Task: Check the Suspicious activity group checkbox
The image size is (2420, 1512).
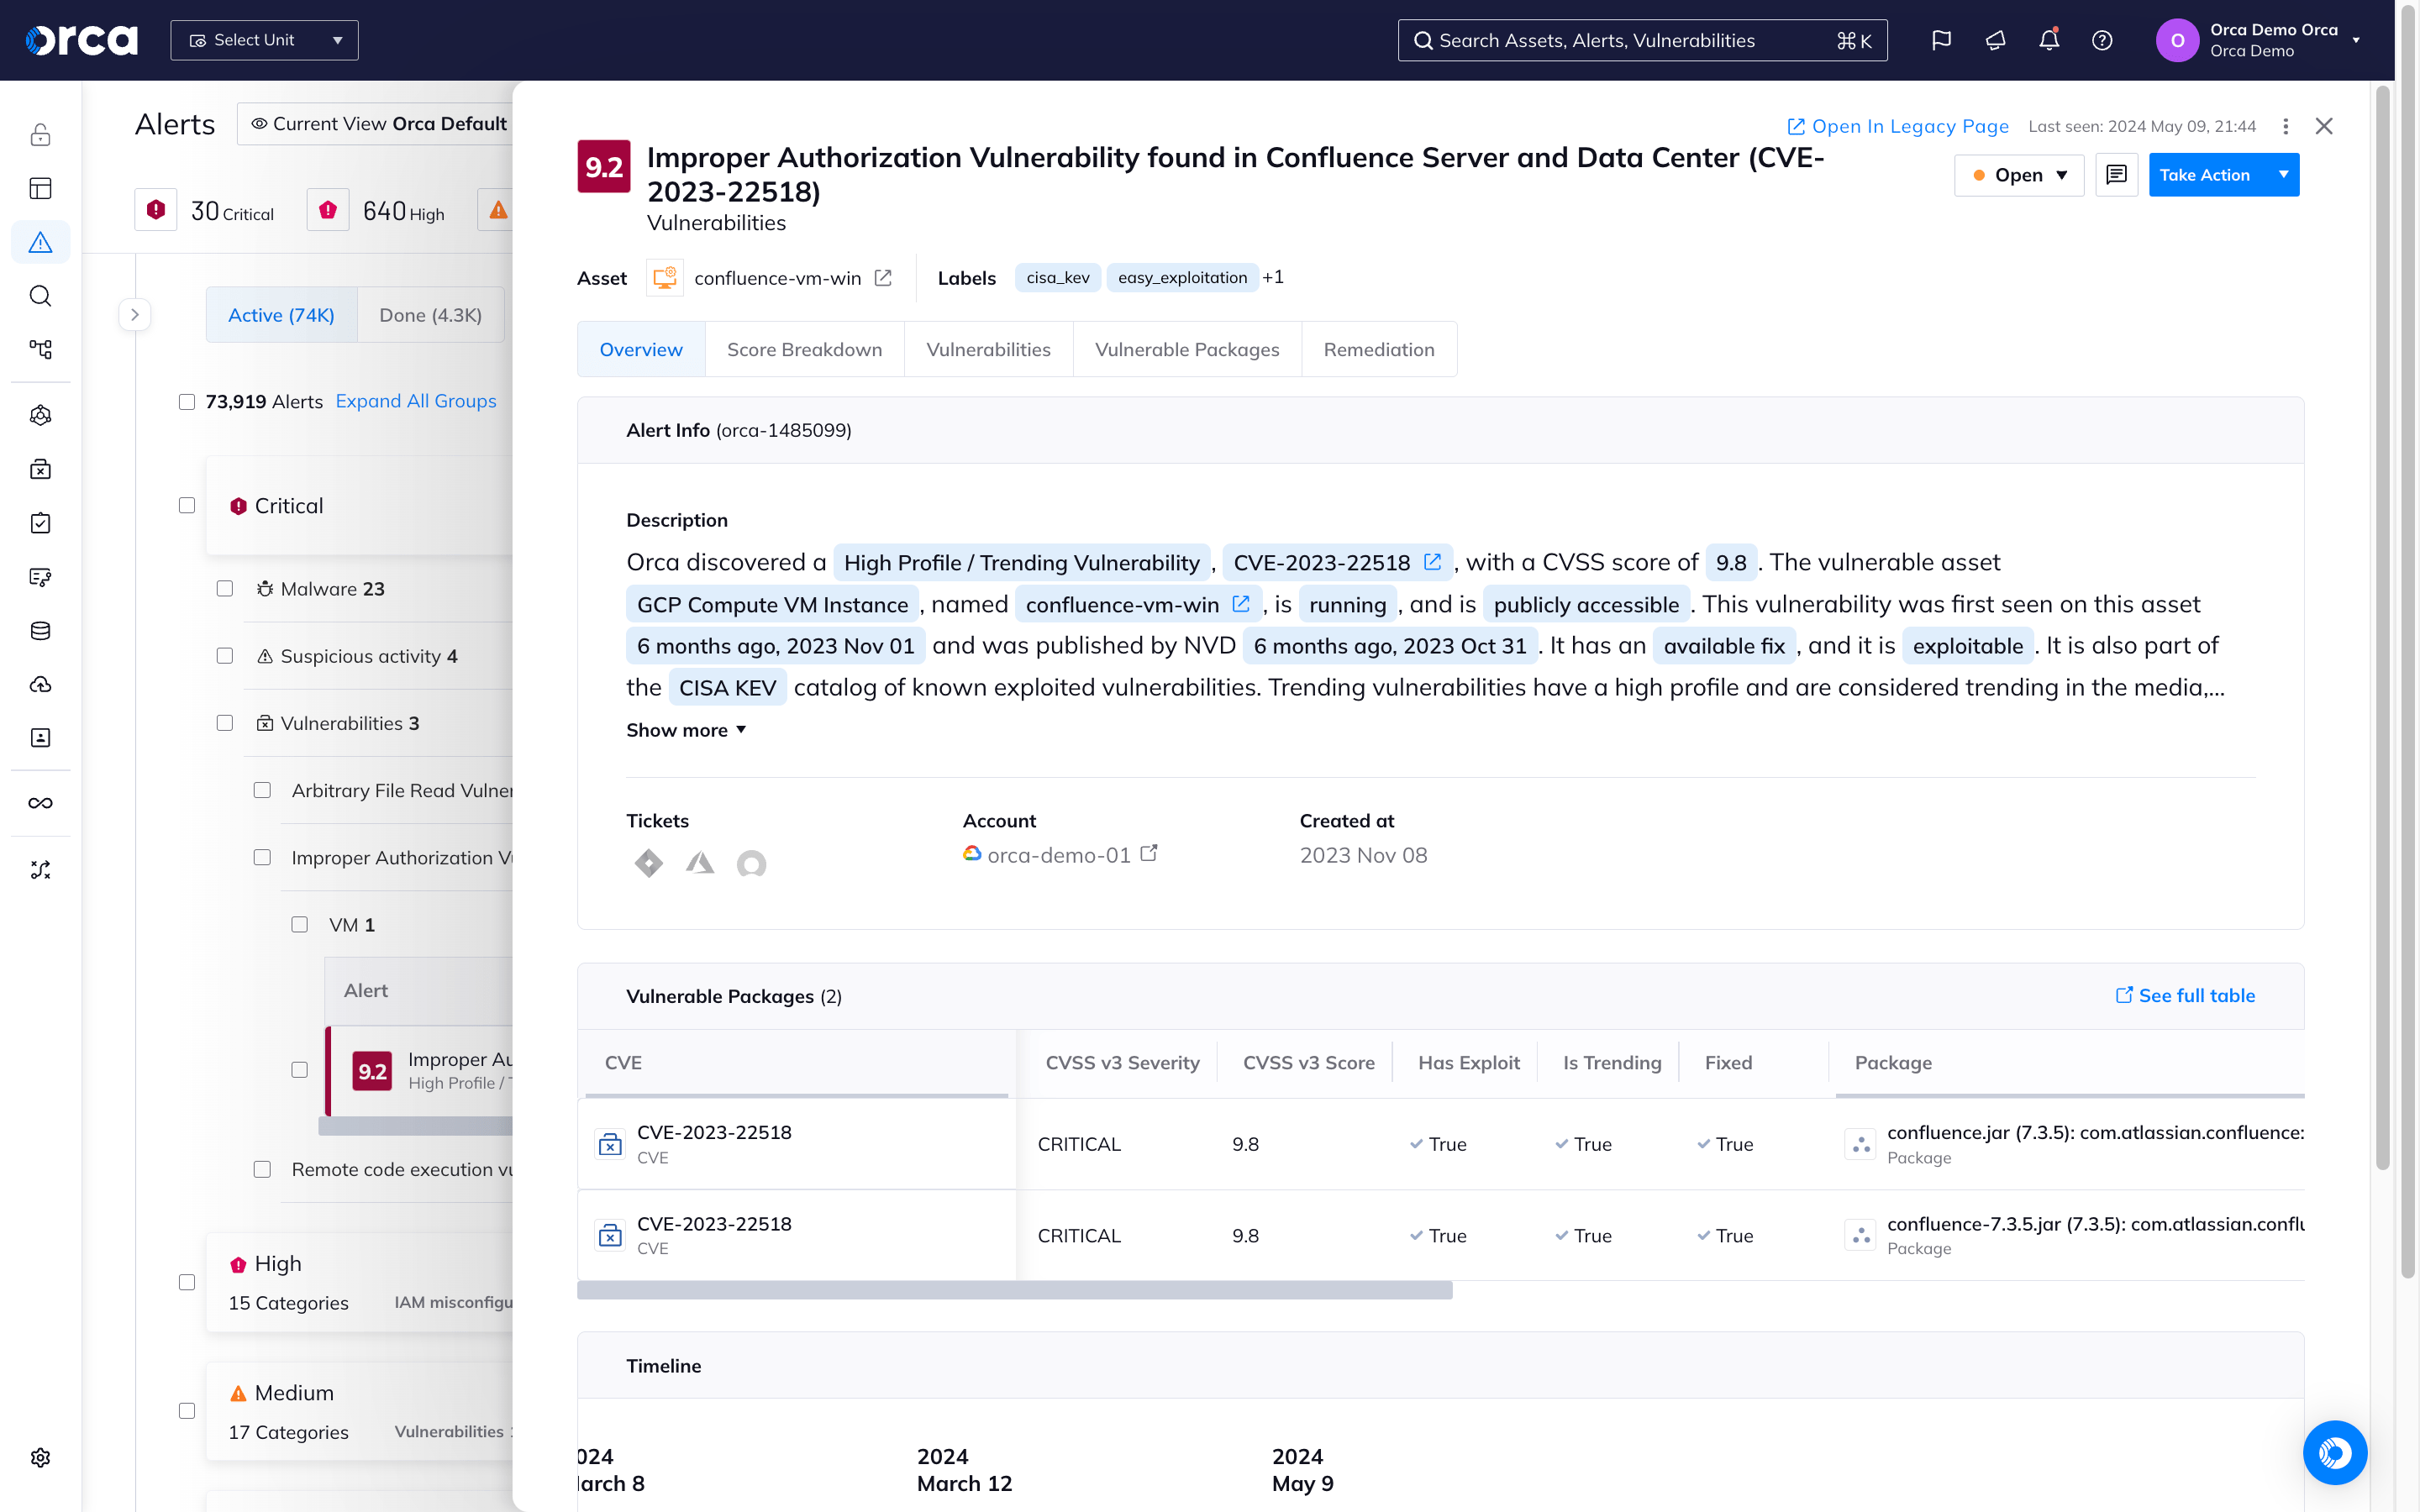Action: [224, 656]
